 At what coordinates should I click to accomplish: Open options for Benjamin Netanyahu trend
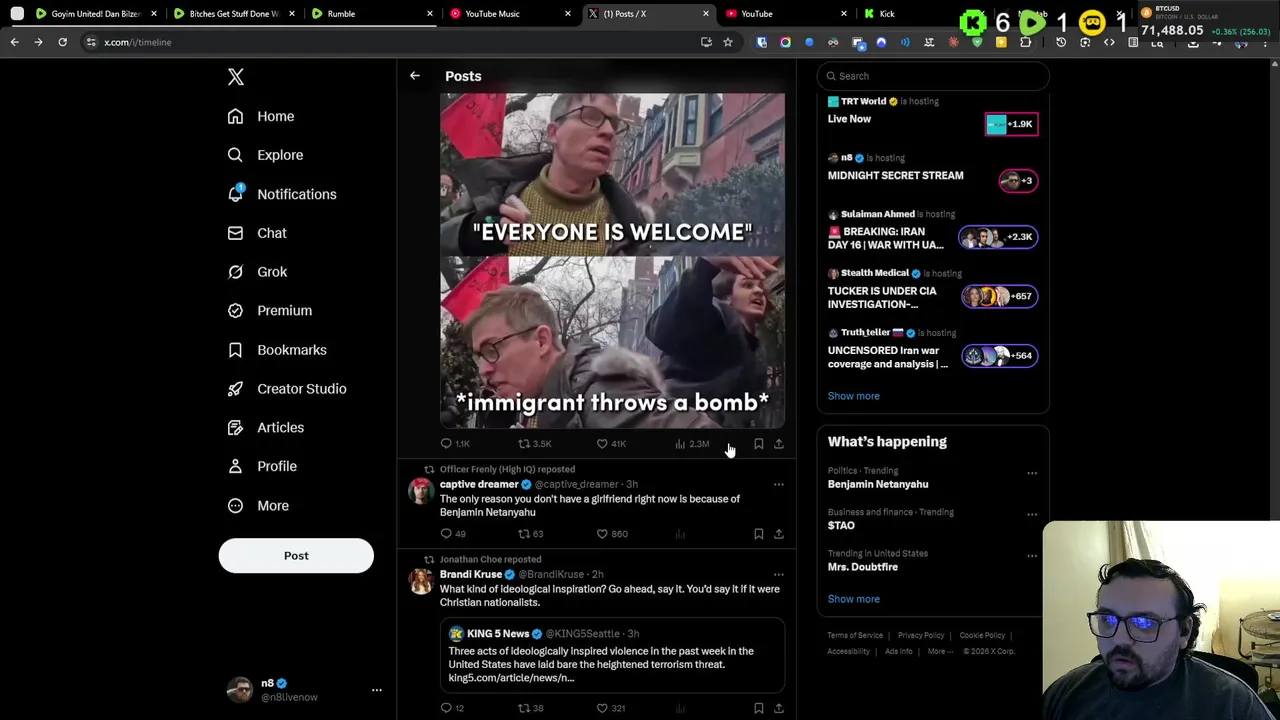[1032, 473]
